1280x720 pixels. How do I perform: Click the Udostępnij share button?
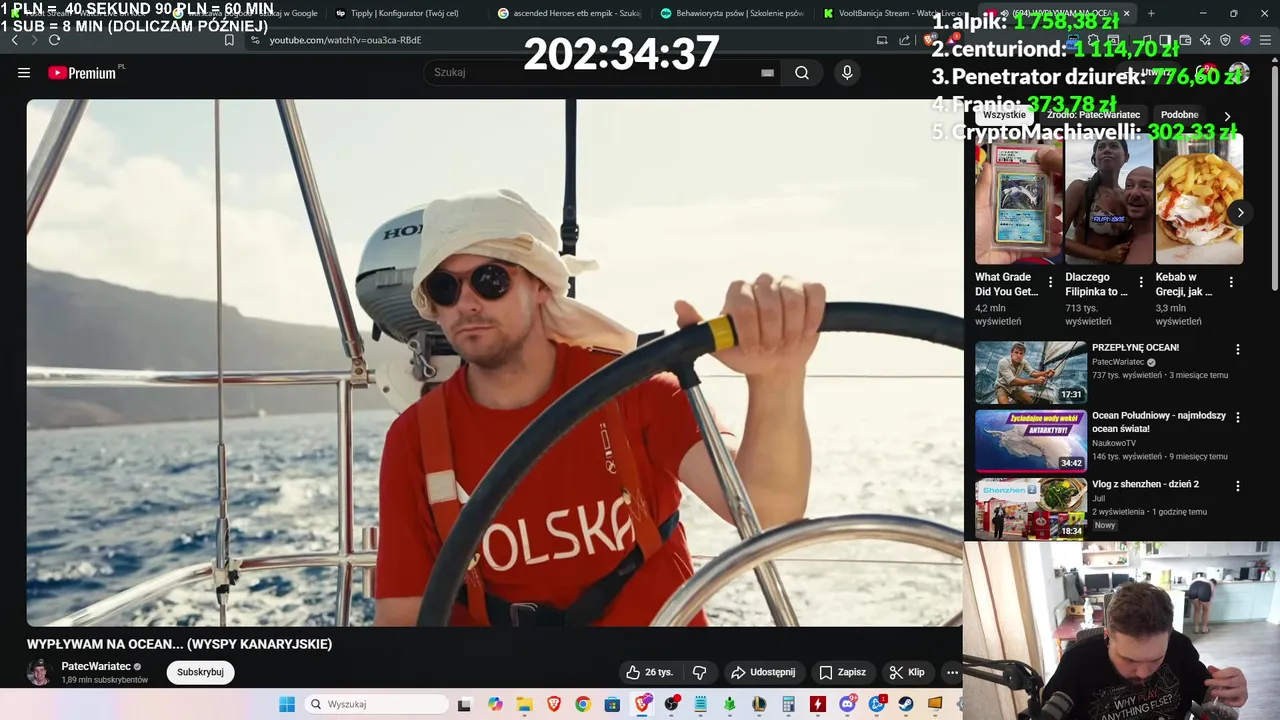click(763, 672)
